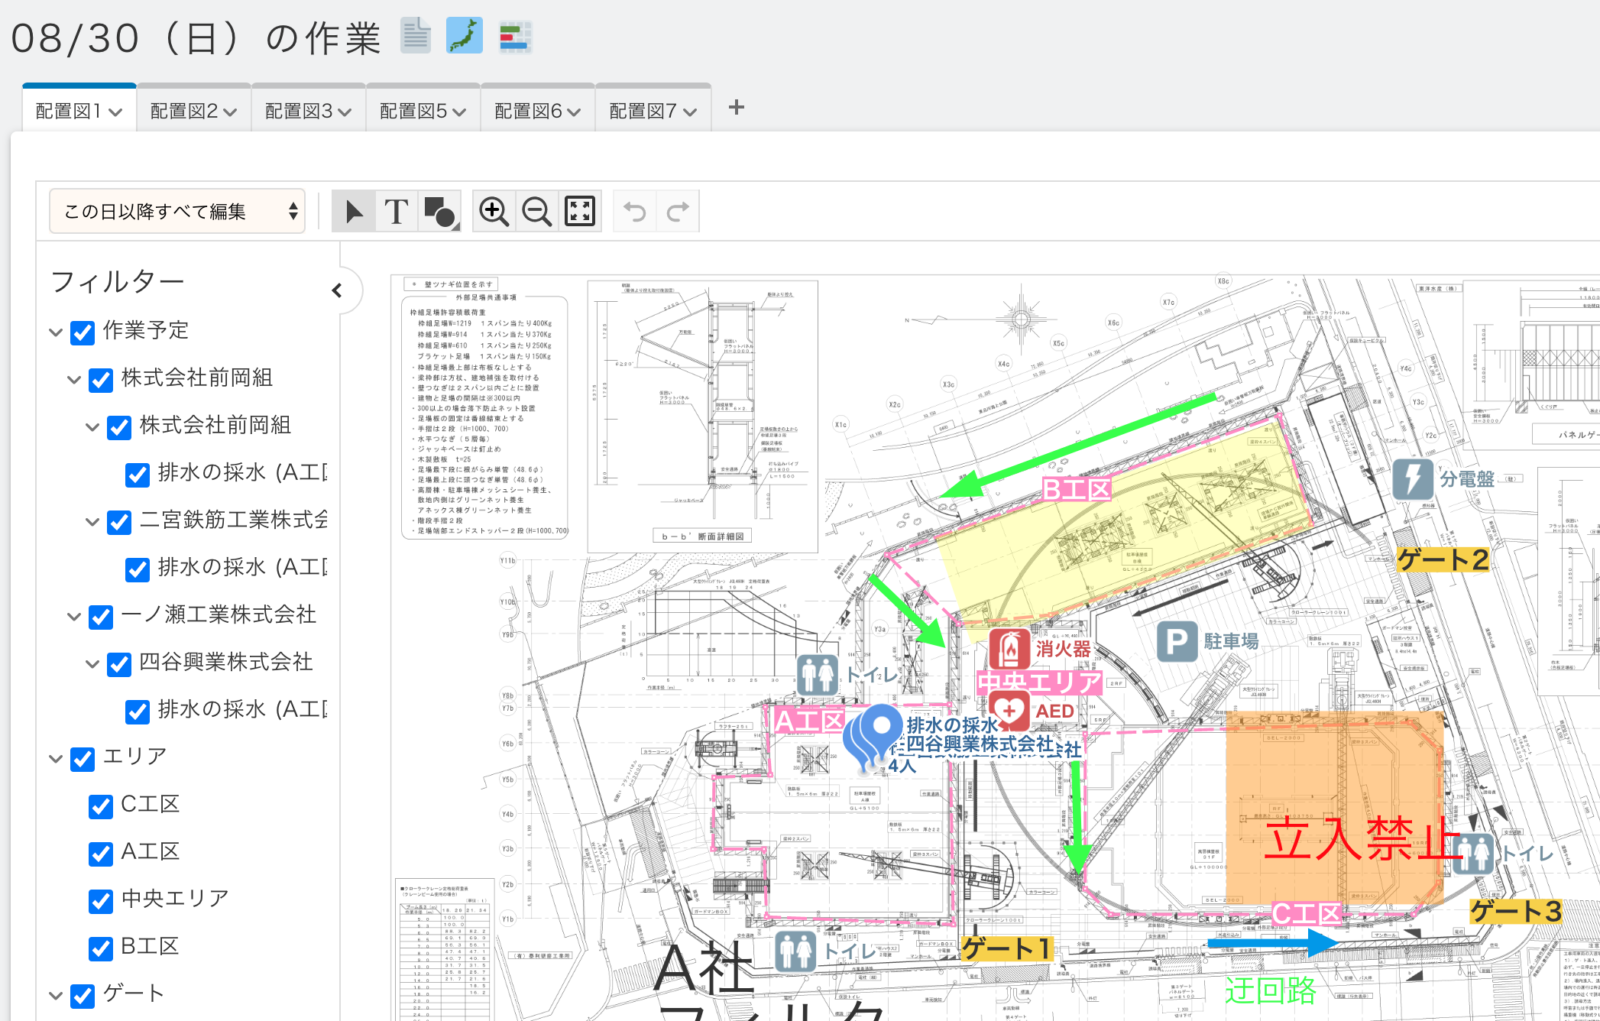
Task: Uncheck the 作業予定 filter checkbox
Action: point(83,332)
